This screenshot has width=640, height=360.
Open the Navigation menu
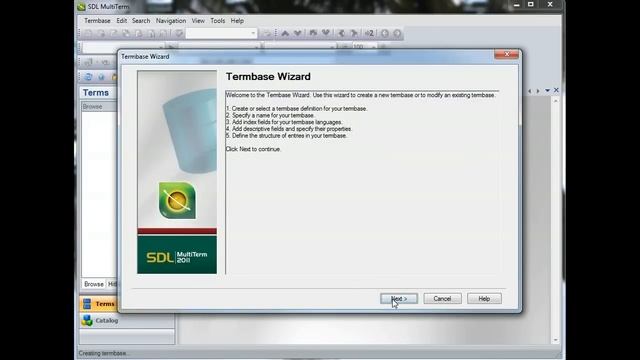(x=171, y=20)
